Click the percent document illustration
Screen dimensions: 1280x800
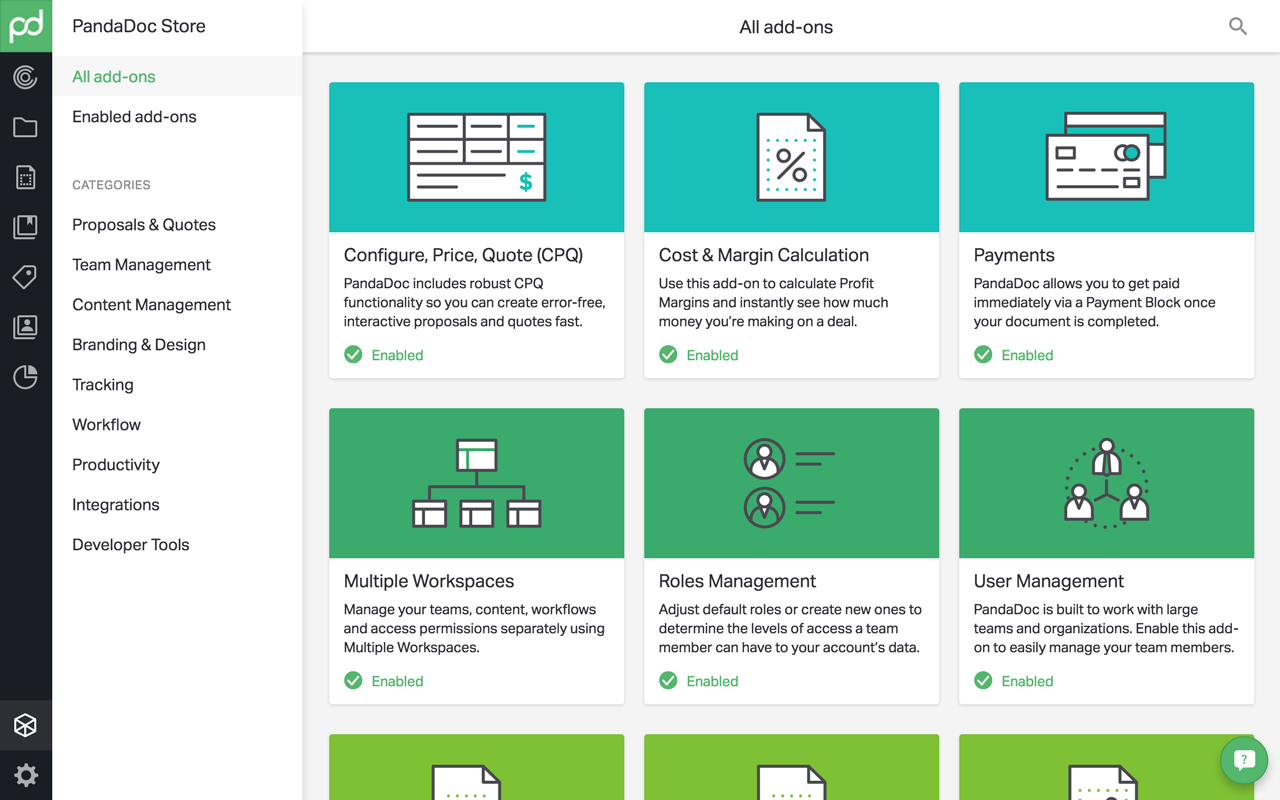tap(791, 157)
